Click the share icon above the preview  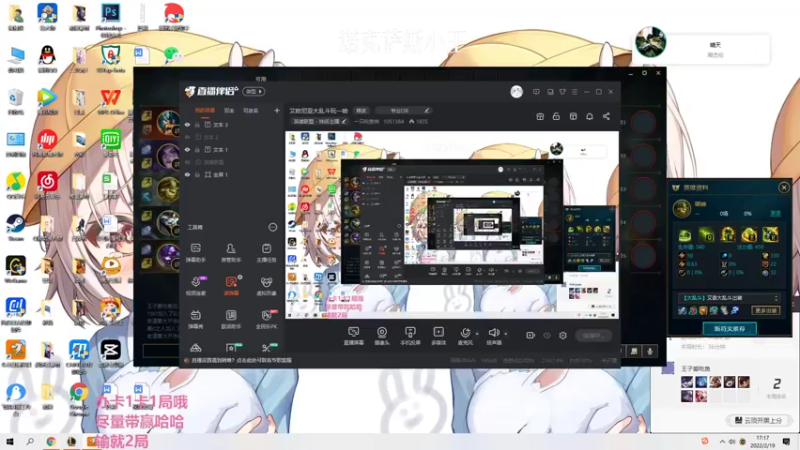click(x=606, y=116)
